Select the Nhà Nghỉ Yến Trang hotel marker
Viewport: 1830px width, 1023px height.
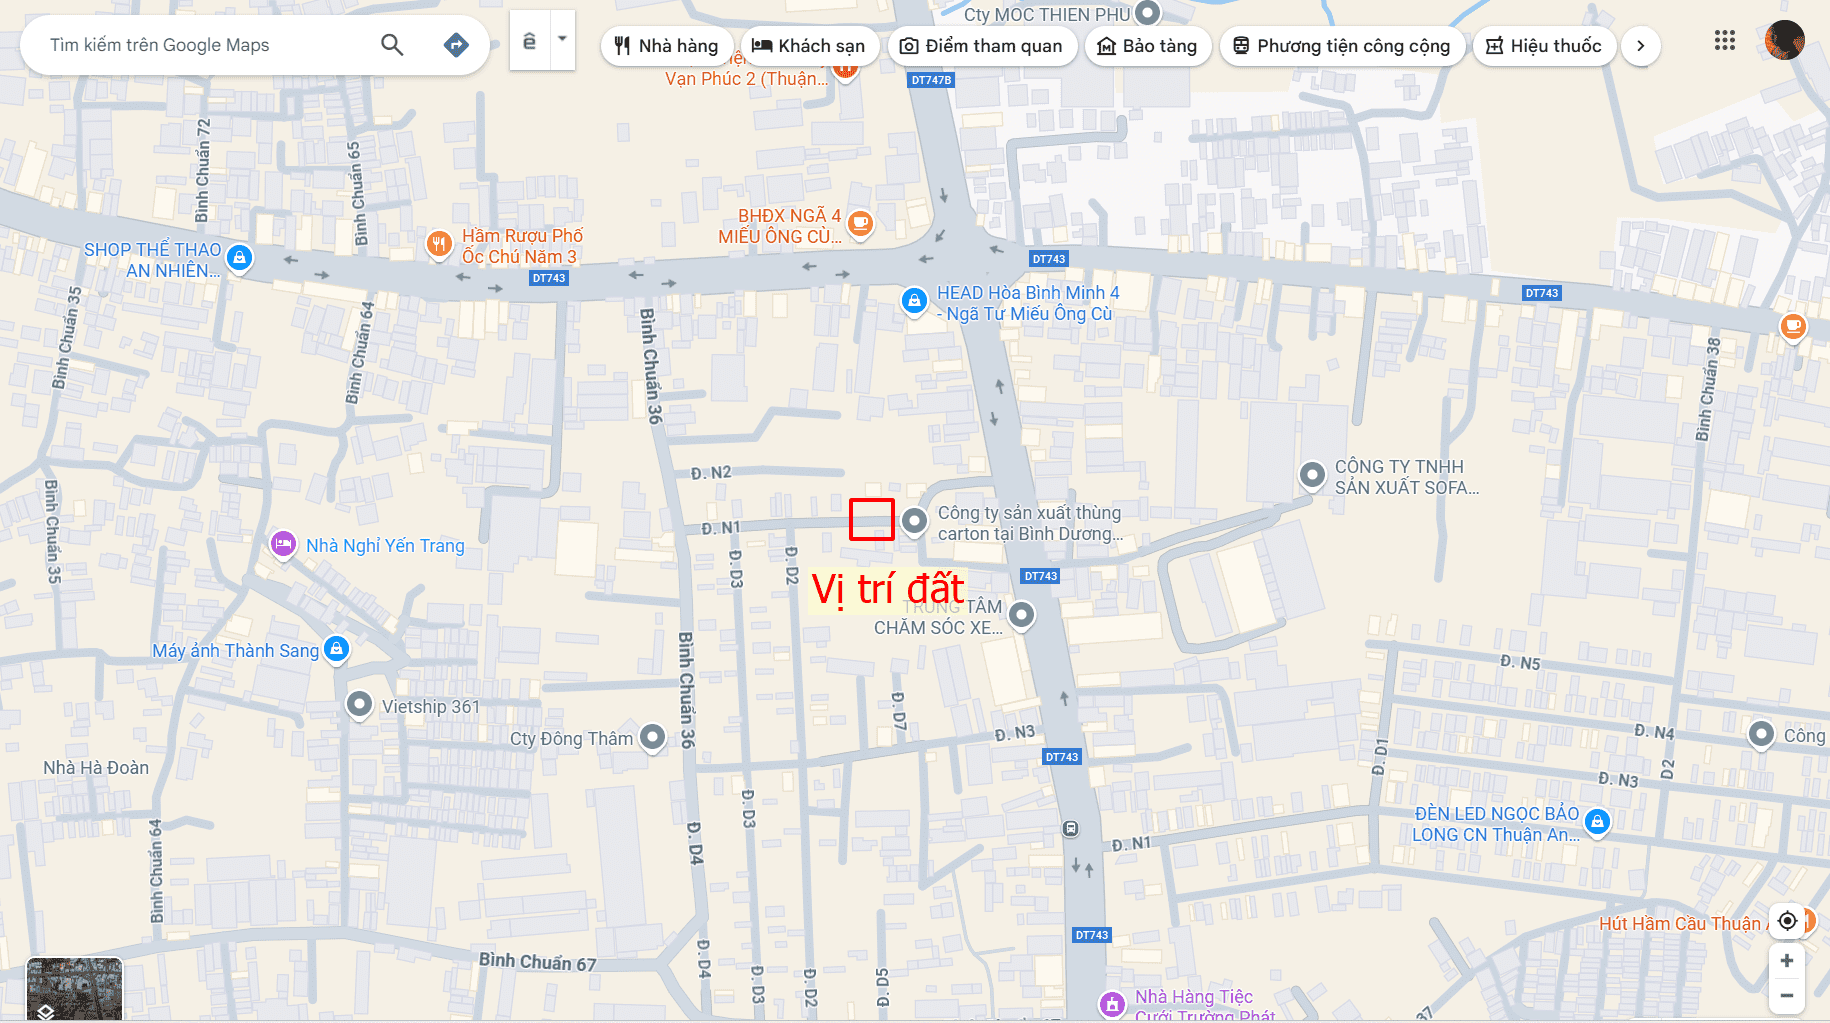[283, 544]
